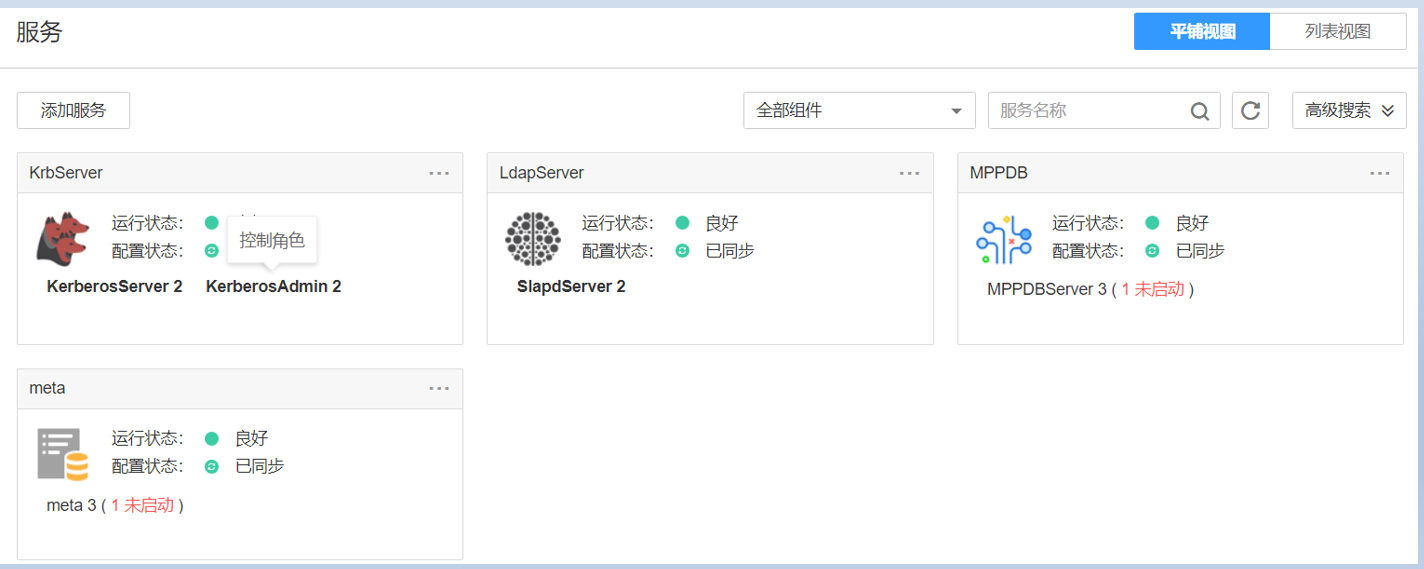
Task: Click the 服务 page heading
Action: tap(39, 32)
